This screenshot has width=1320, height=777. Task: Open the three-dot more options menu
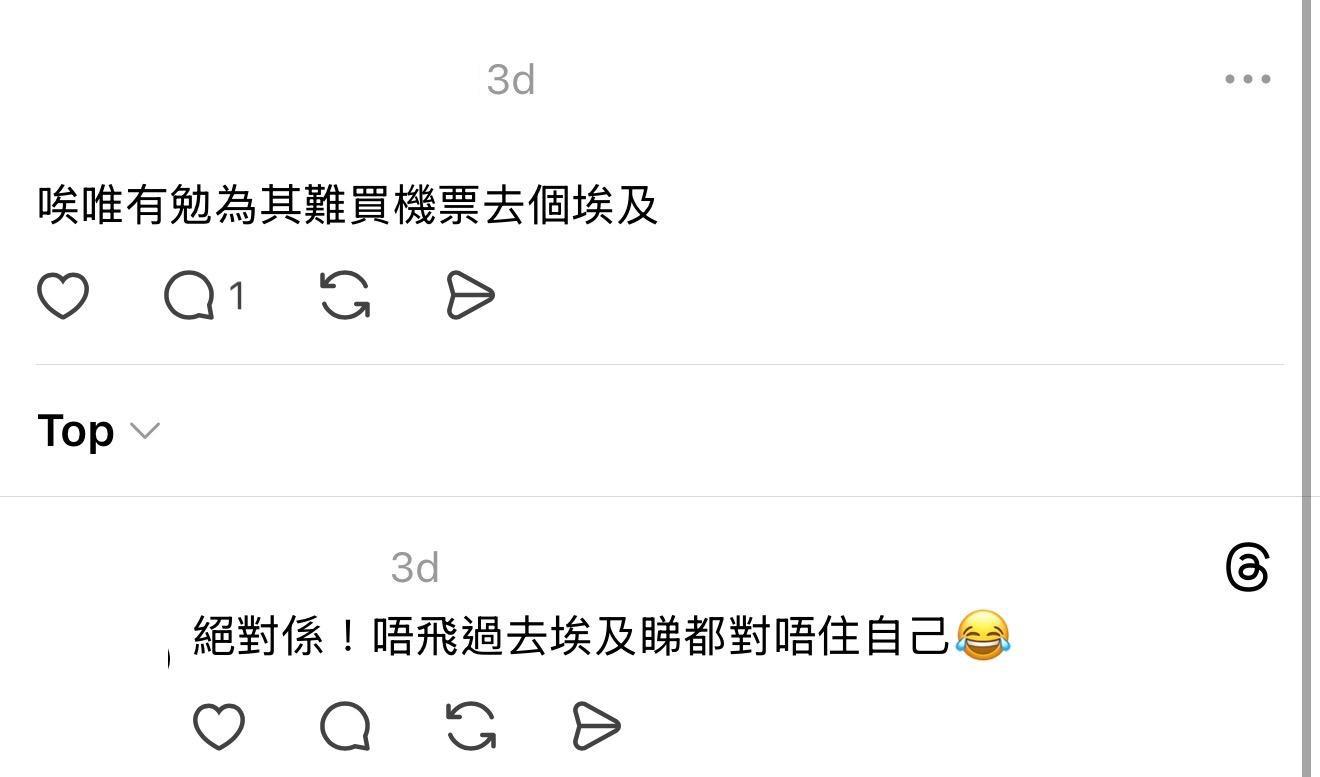1248,79
